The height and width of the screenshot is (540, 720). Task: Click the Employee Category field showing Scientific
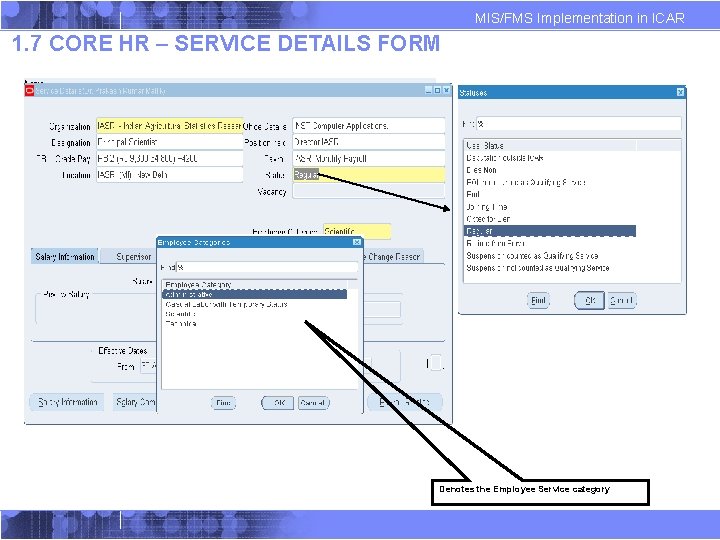(x=357, y=231)
